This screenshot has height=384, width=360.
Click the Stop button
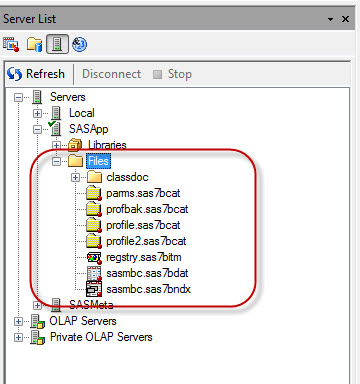point(172,74)
